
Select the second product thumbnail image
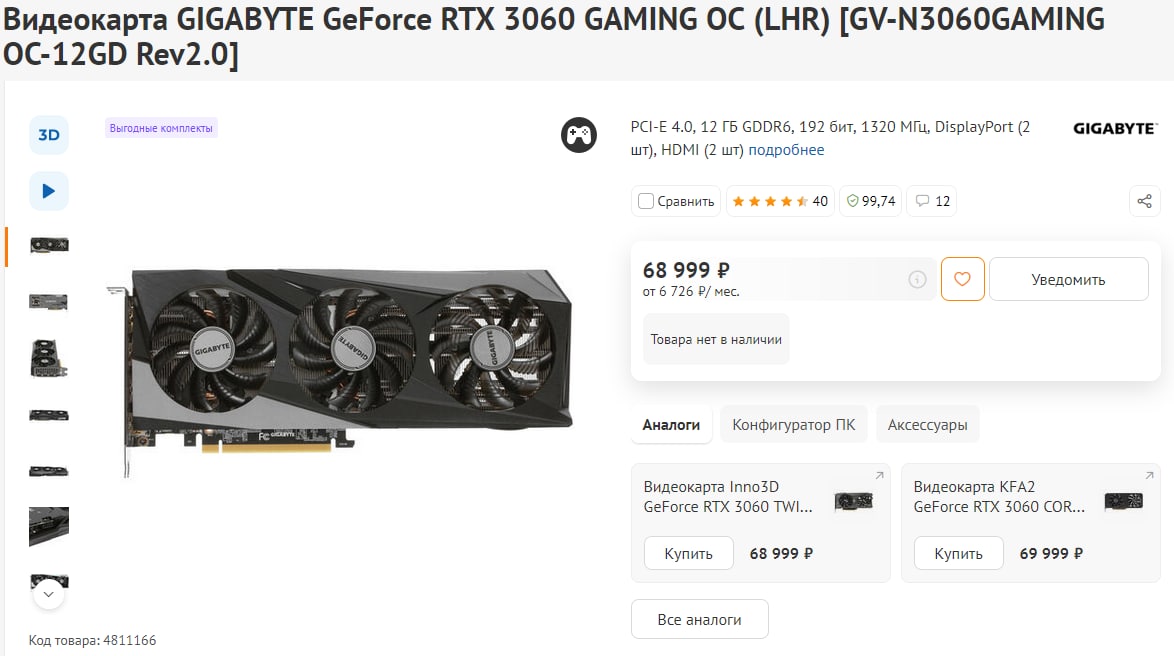(x=49, y=302)
